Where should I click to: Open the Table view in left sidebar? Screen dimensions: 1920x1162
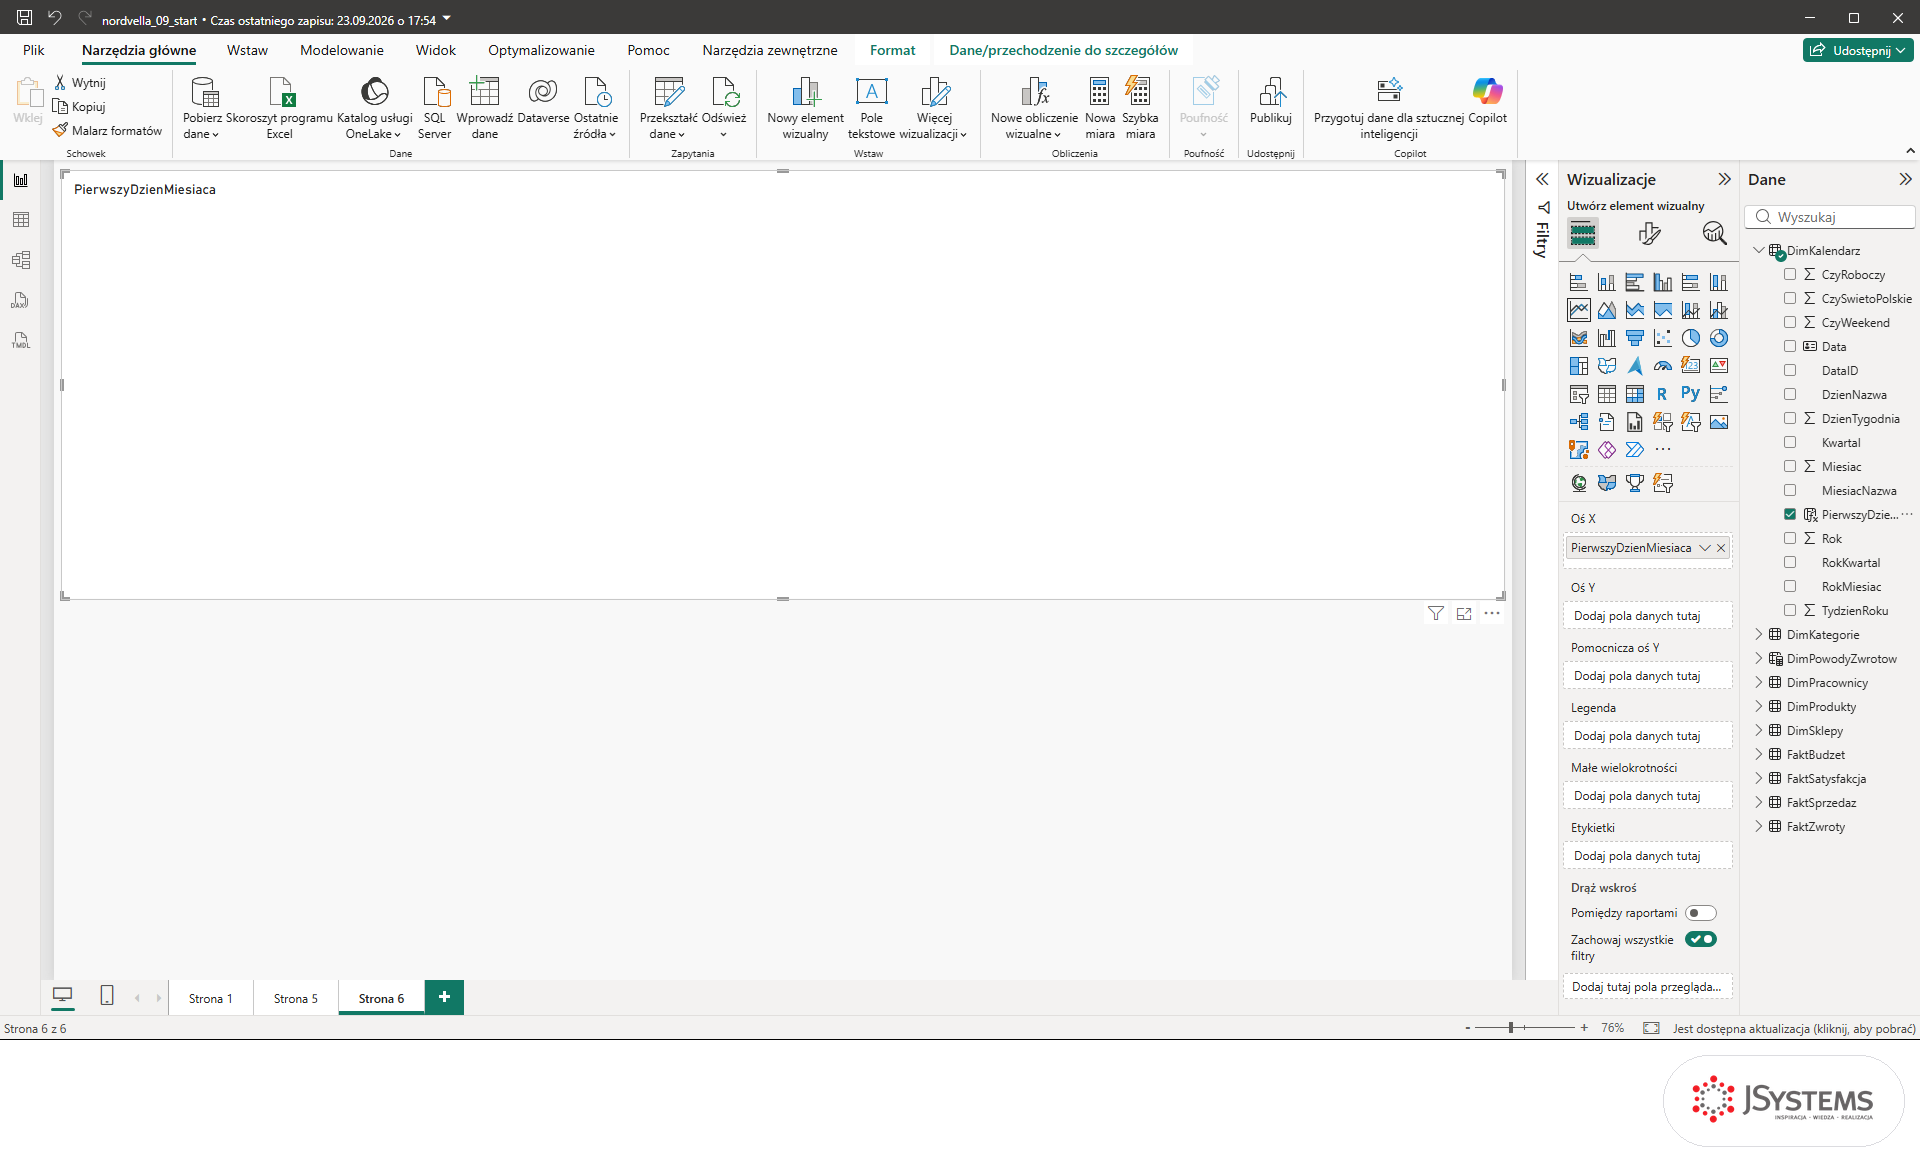coord(21,220)
